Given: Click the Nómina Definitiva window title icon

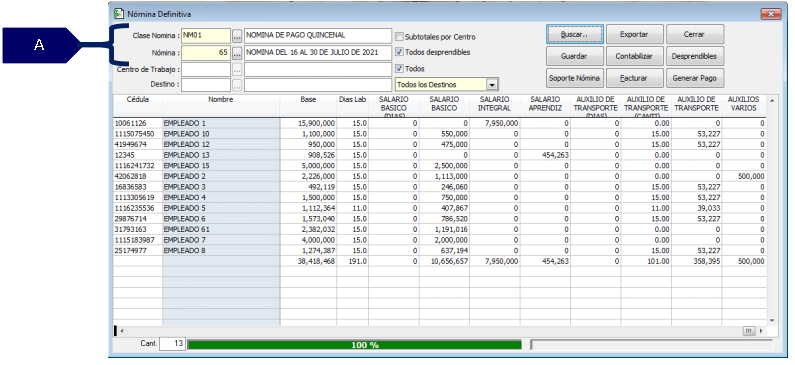Looking at the screenshot, I should 119,14.
